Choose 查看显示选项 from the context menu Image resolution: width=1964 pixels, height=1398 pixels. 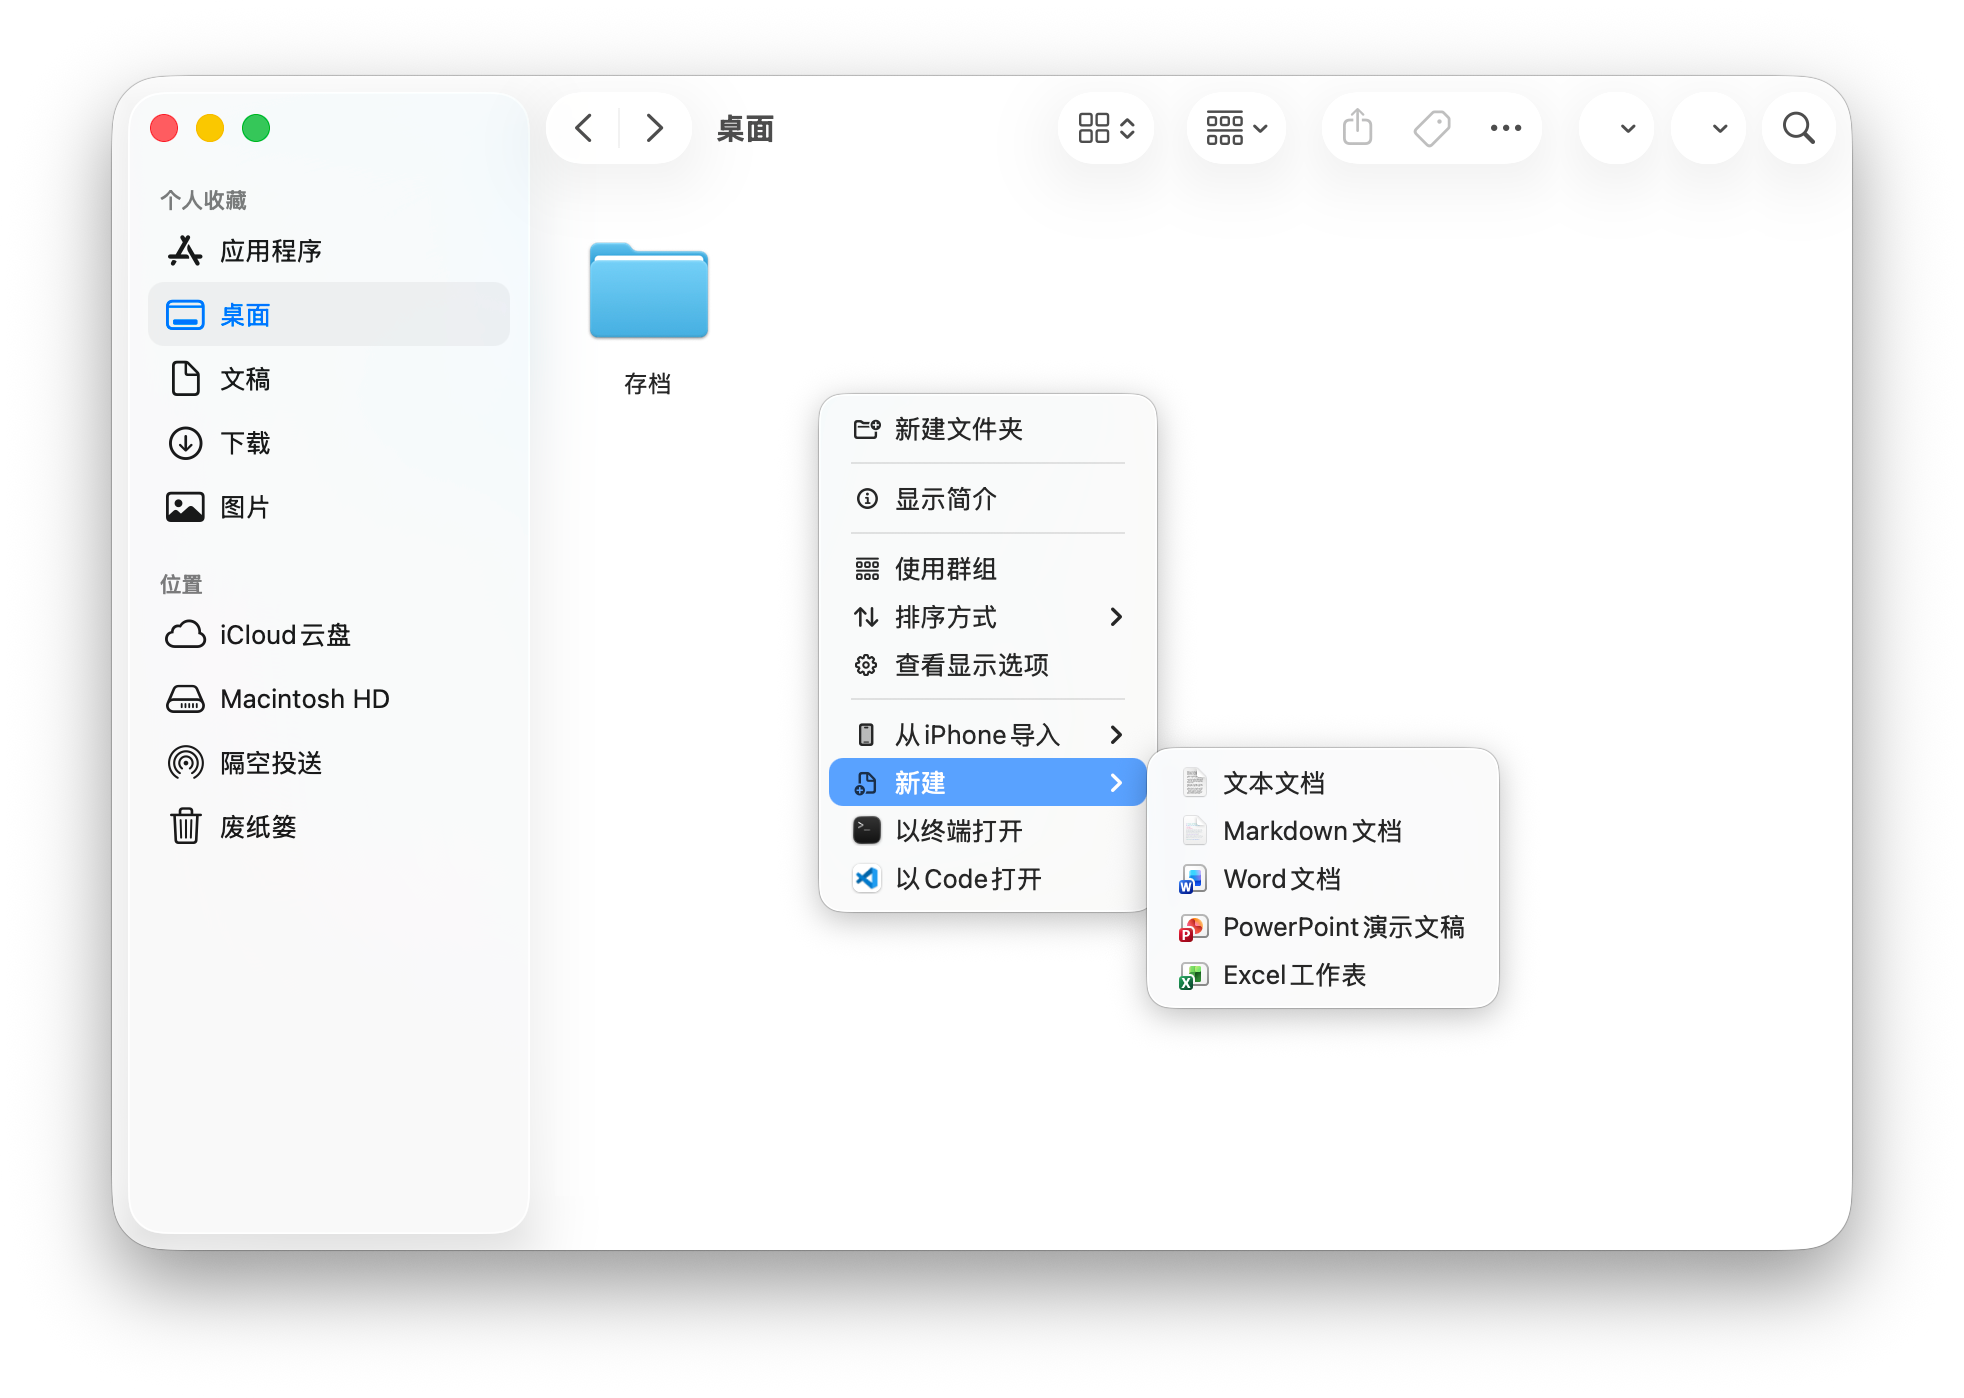[988, 665]
